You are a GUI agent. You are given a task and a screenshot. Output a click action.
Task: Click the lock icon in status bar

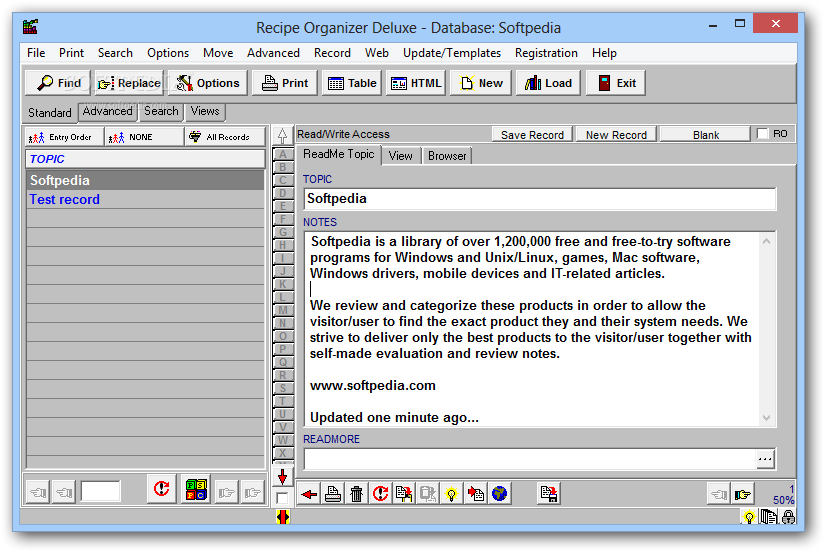point(788,517)
